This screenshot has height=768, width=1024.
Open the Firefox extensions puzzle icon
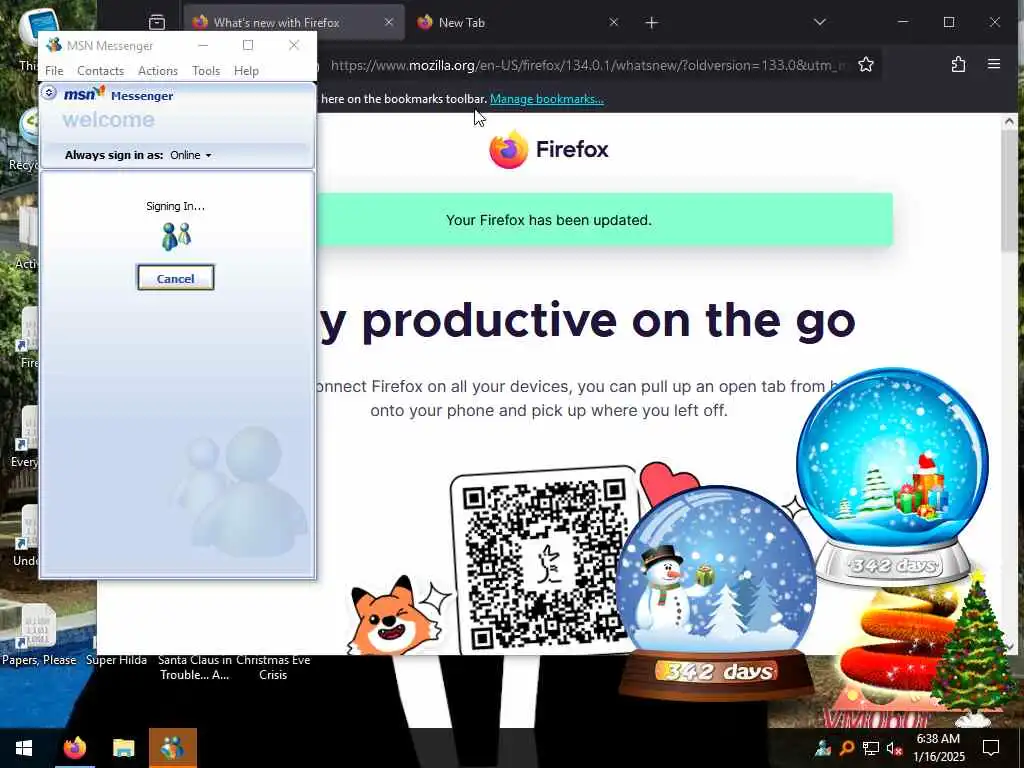[x=958, y=65]
